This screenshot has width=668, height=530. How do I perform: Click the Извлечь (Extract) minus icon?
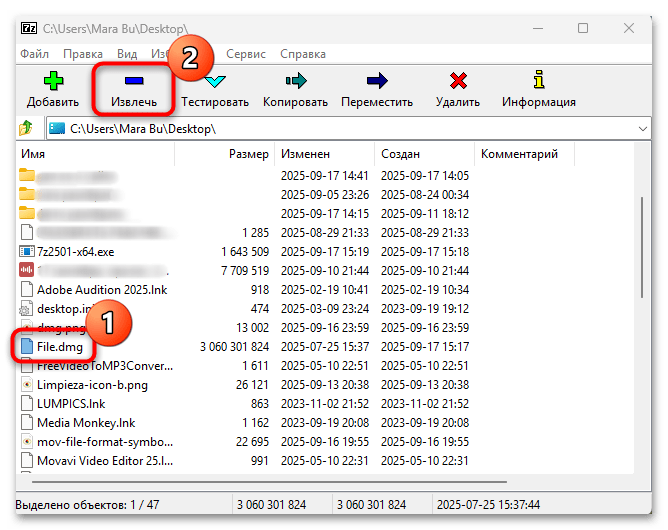pos(134,80)
